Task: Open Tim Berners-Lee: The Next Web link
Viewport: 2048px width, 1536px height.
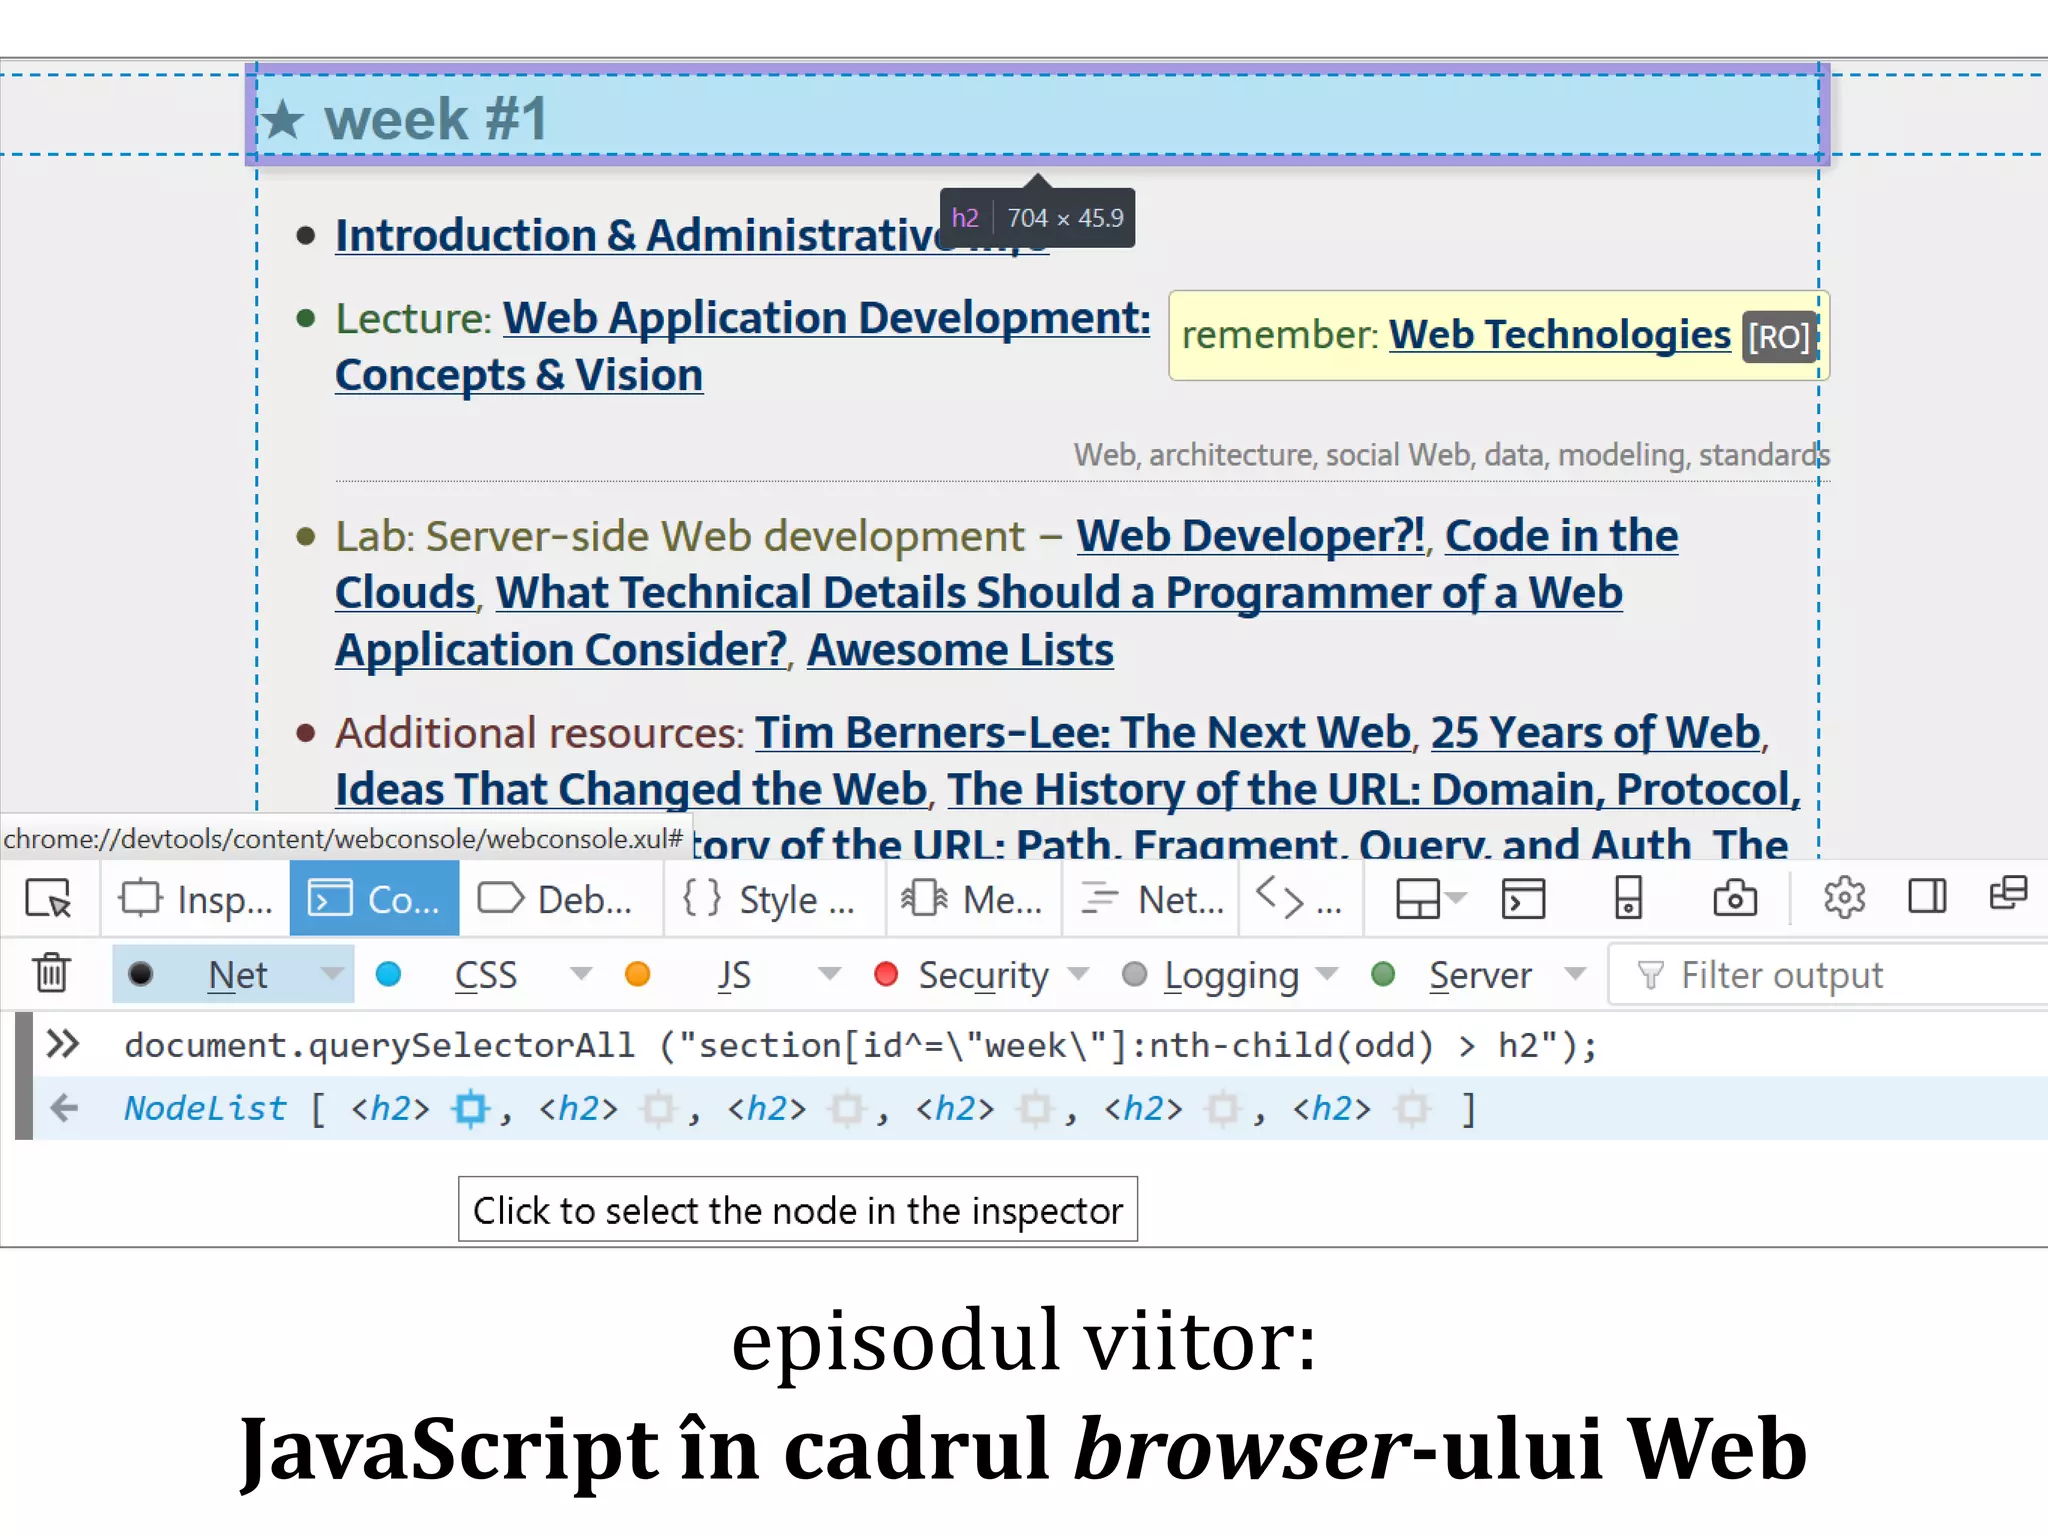Action: 1082,733
